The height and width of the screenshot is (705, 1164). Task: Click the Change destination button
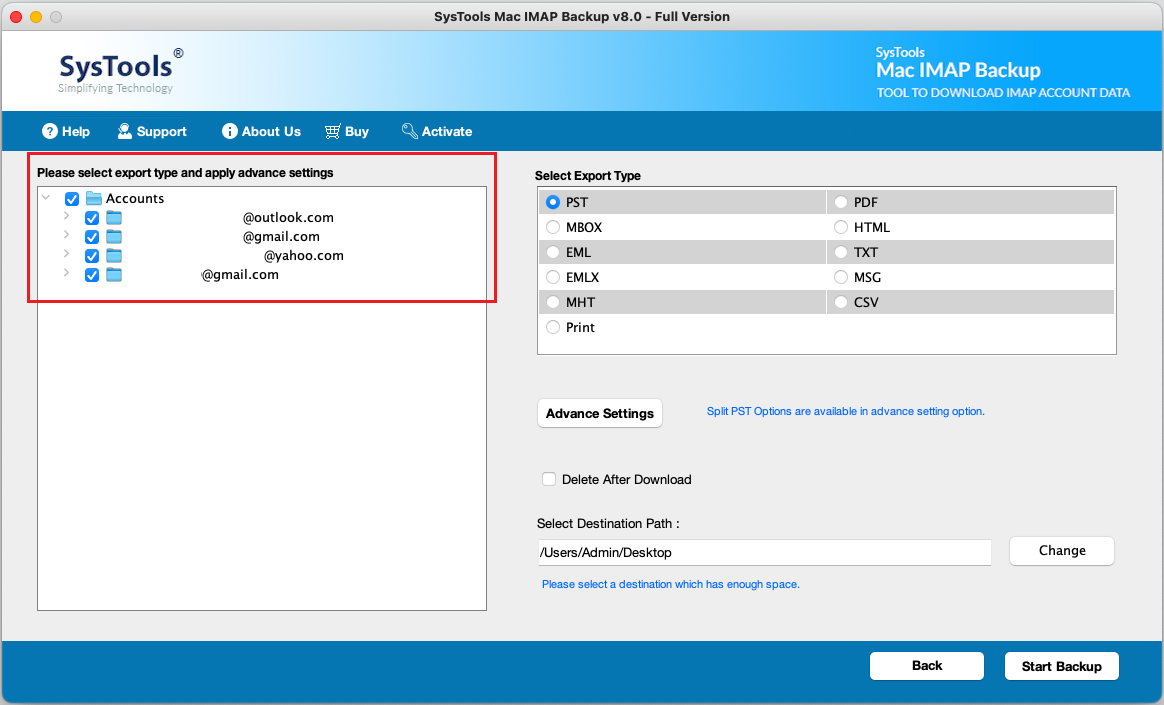point(1062,551)
